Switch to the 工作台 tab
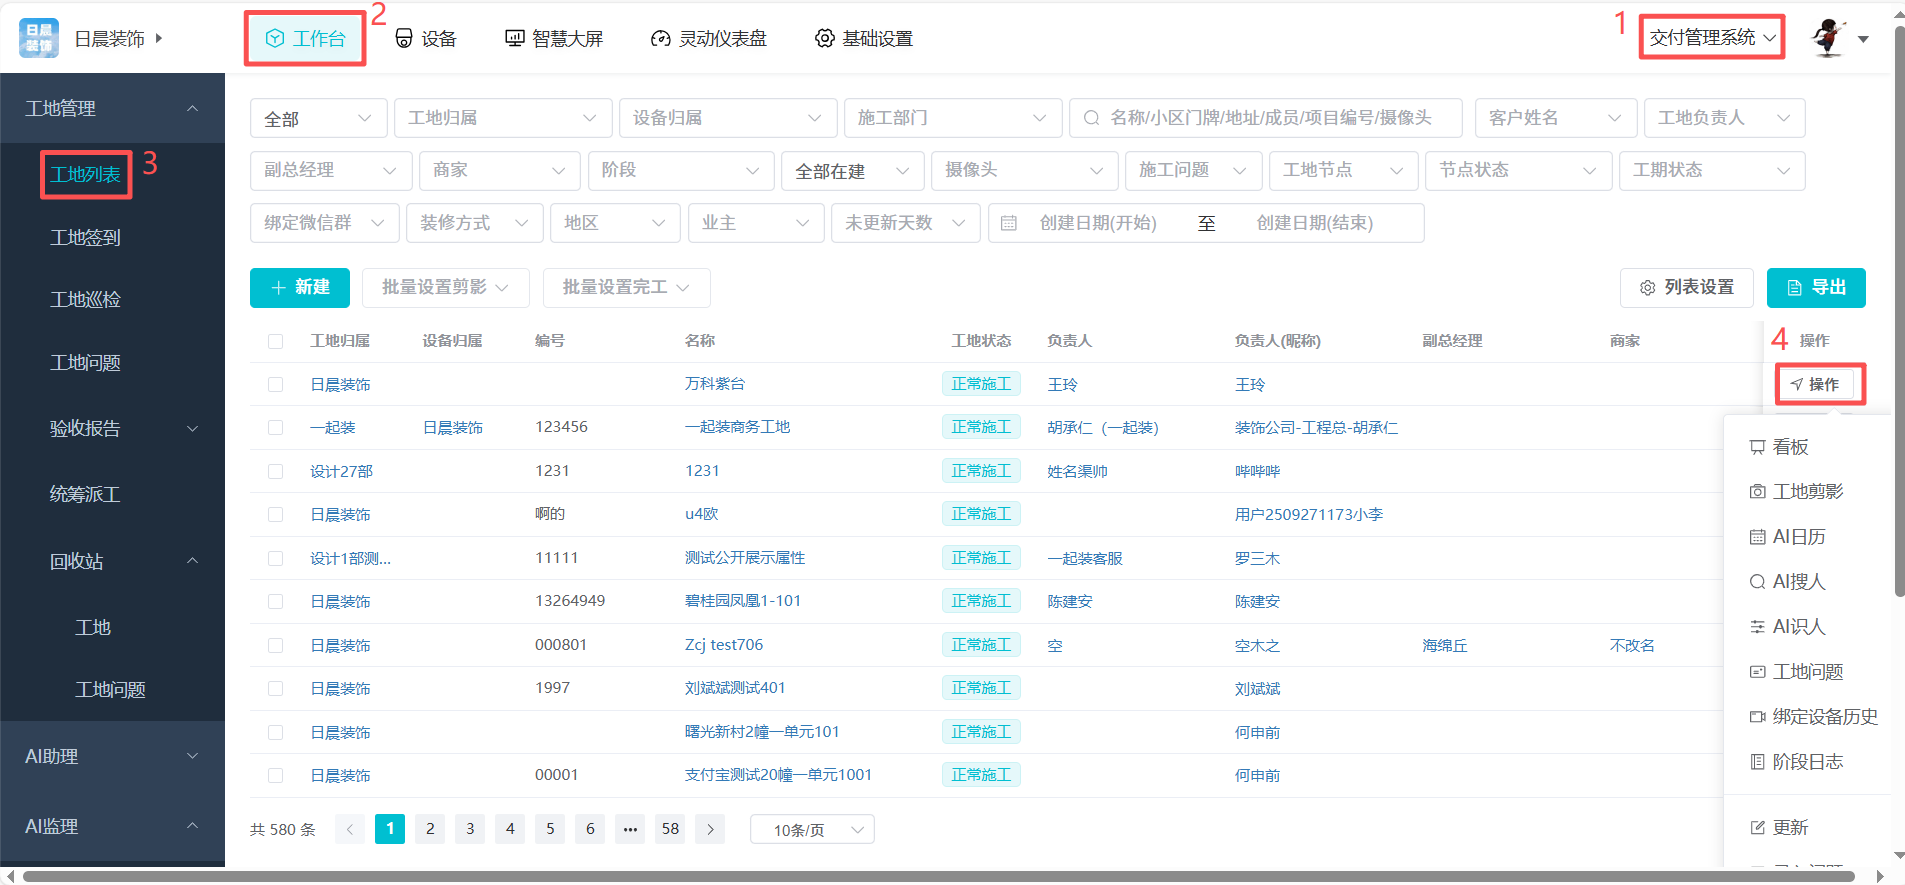Screen dimensions: 1905x885 point(306,38)
